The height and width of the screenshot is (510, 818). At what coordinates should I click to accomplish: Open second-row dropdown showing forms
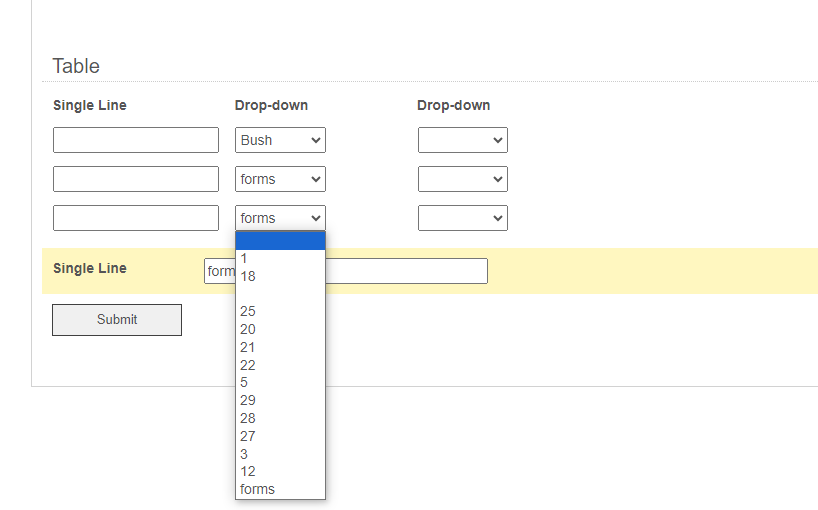(x=280, y=179)
